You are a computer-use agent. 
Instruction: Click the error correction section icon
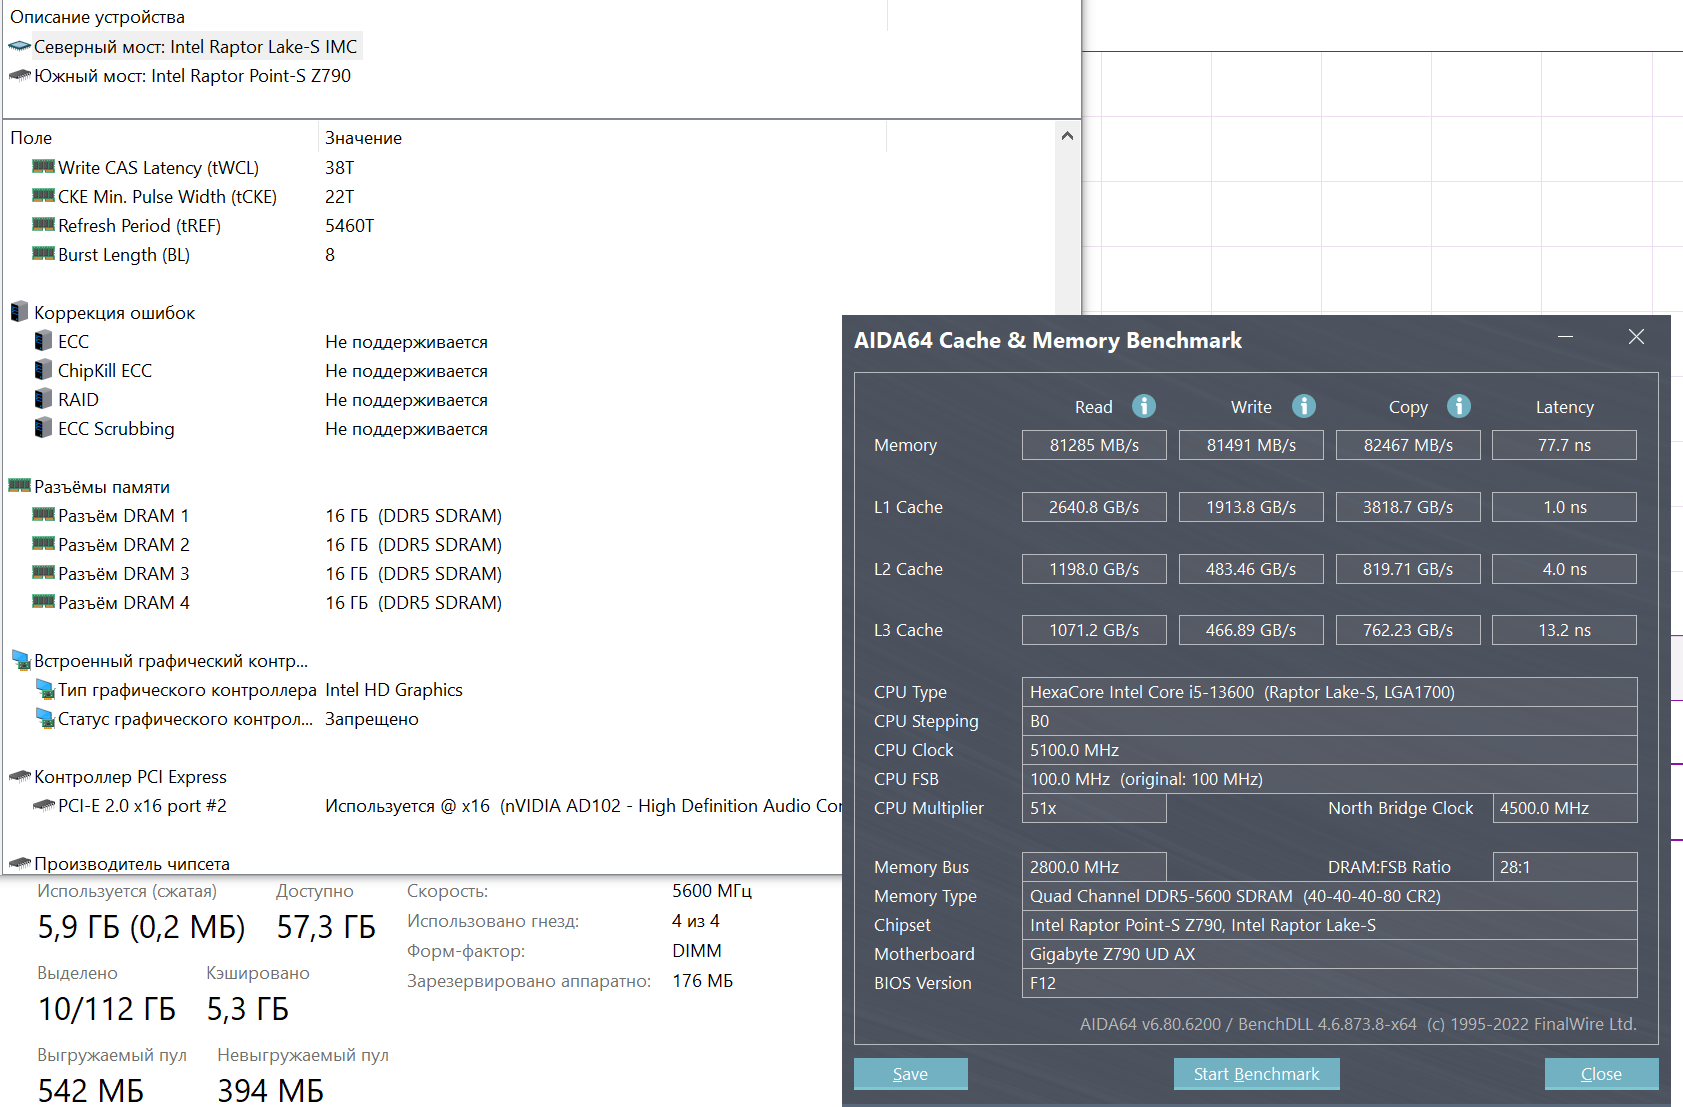click(x=19, y=312)
